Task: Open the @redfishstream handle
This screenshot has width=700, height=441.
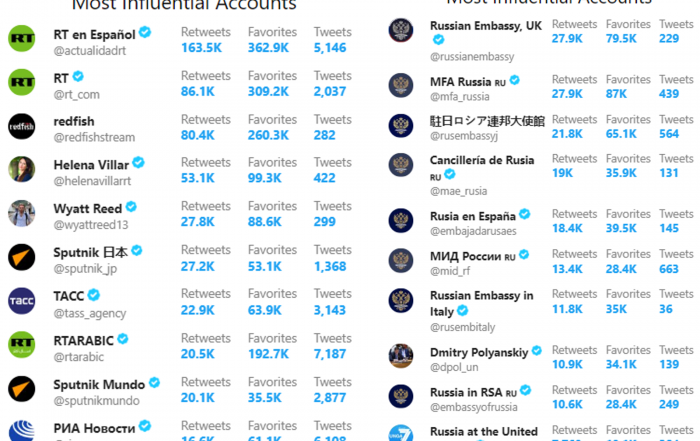Action: [x=94, y=137]
